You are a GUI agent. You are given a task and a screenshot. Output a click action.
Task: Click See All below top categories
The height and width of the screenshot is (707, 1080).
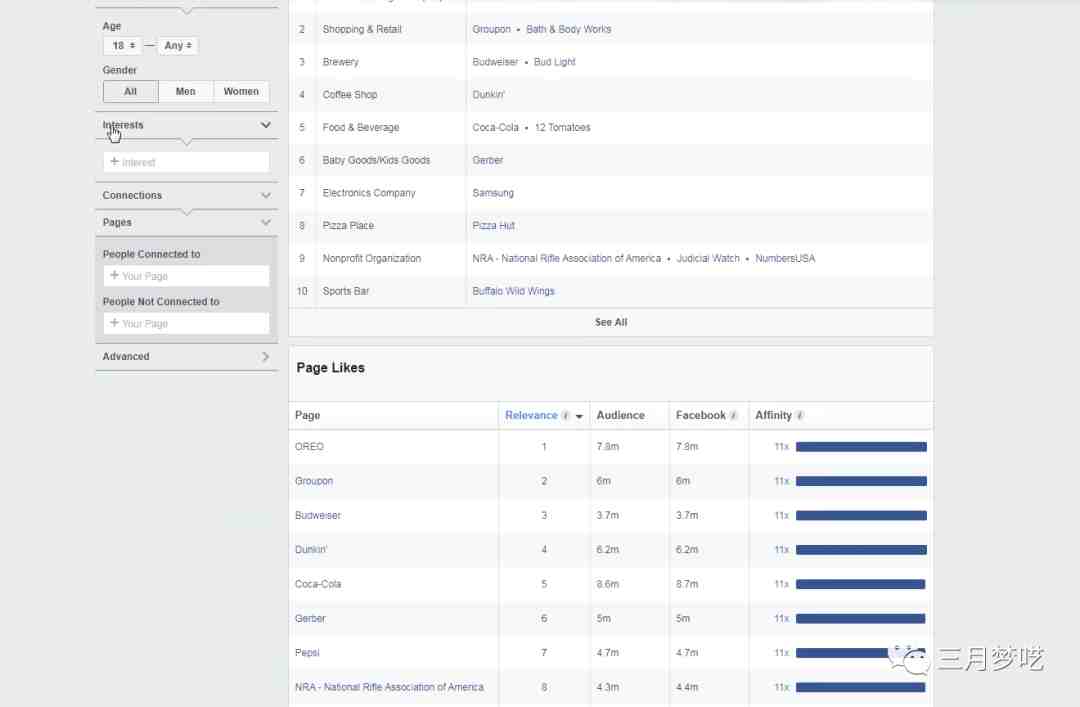tap(611, 322)
